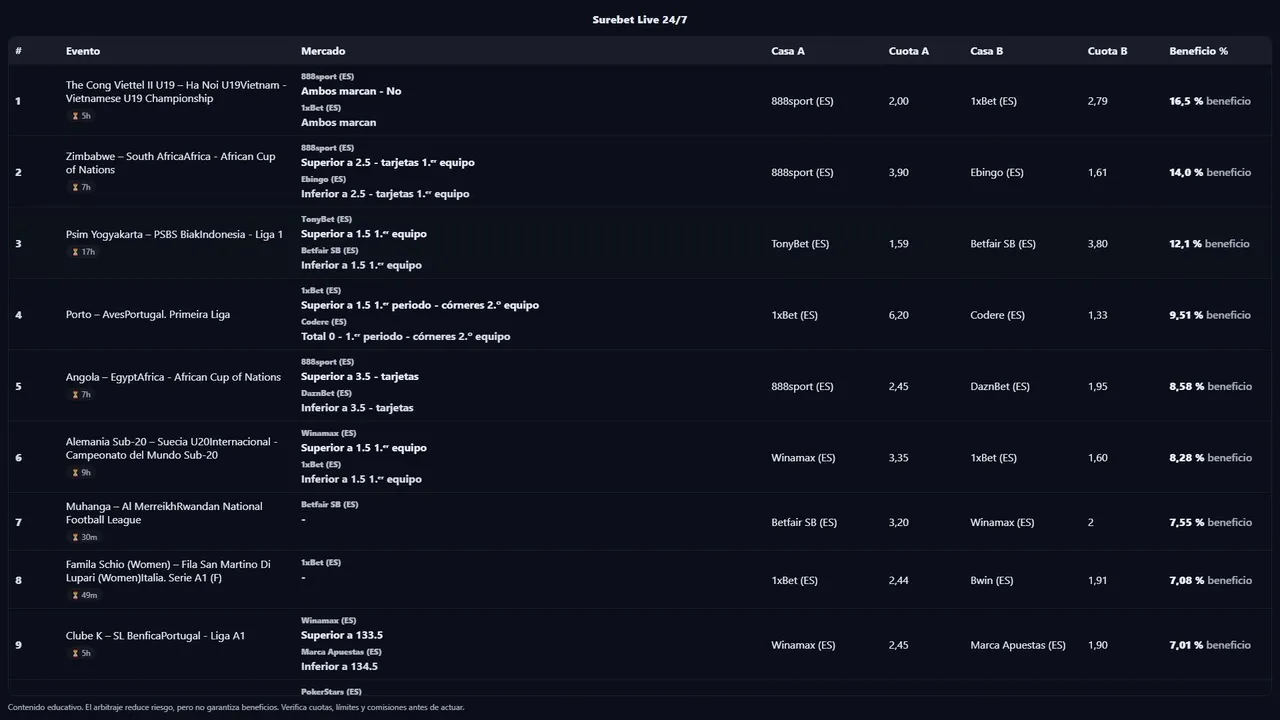Click the hourglass icon under Clube K event
1280x720 pixels.
(x=75, y=653)
